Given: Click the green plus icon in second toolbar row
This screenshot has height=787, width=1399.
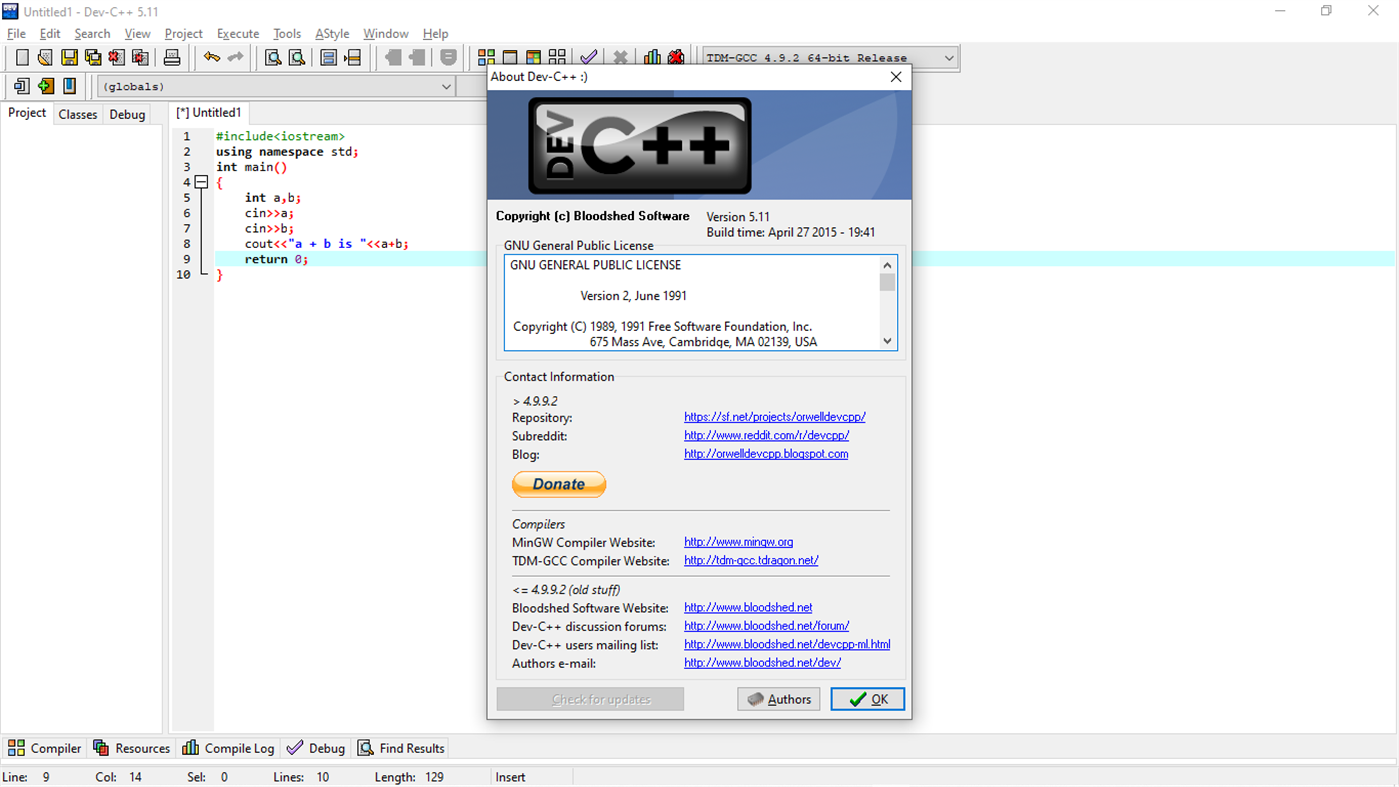Looking at the screenshot, I should tap(45, 87).
